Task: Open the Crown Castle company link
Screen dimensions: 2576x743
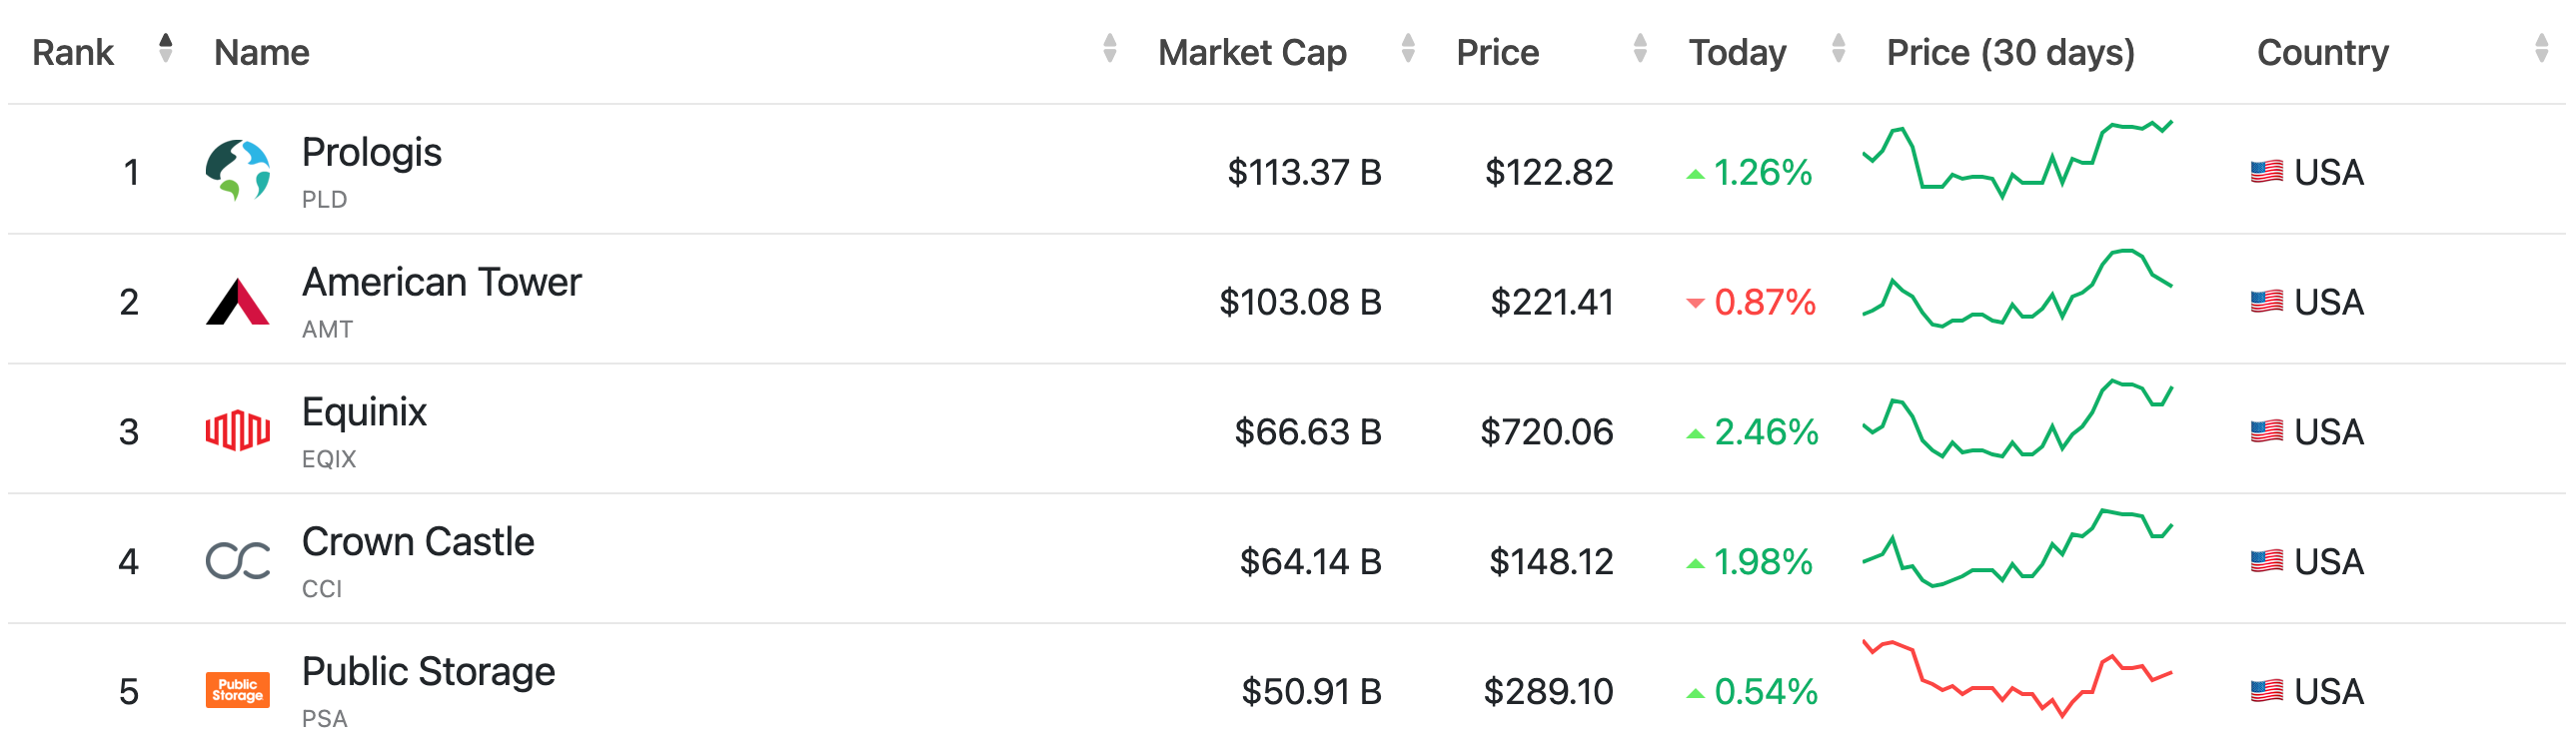Action: click(x=417, y=542)
